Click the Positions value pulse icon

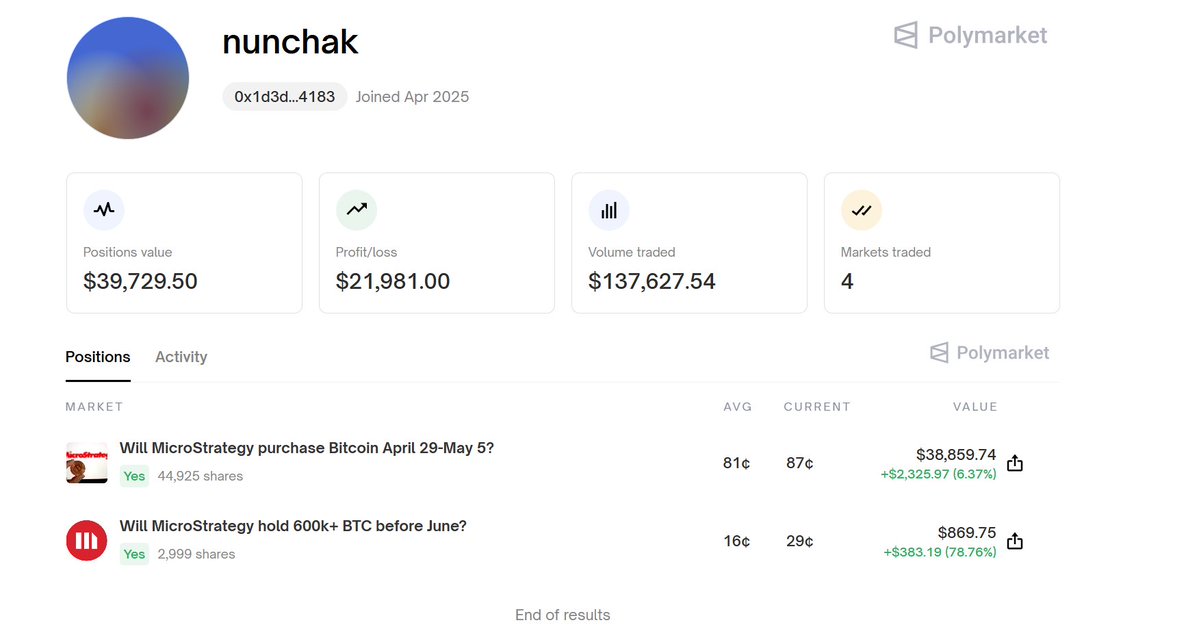click(x=104, y=210)
